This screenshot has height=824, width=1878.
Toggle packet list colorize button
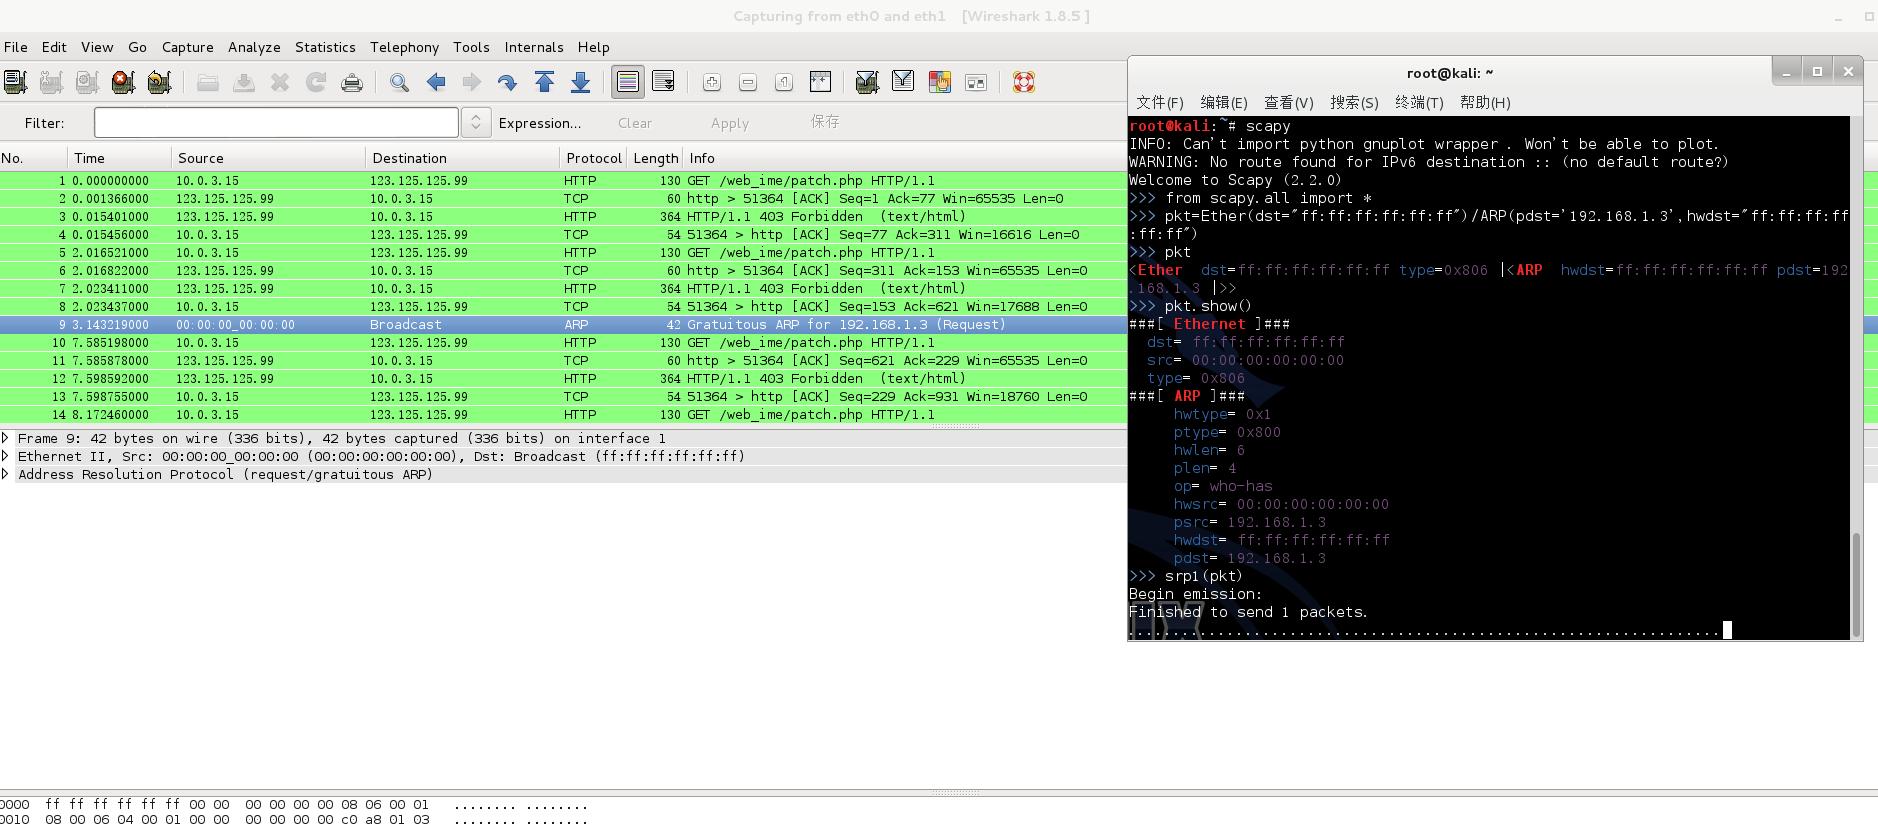[x=628, y=82]
